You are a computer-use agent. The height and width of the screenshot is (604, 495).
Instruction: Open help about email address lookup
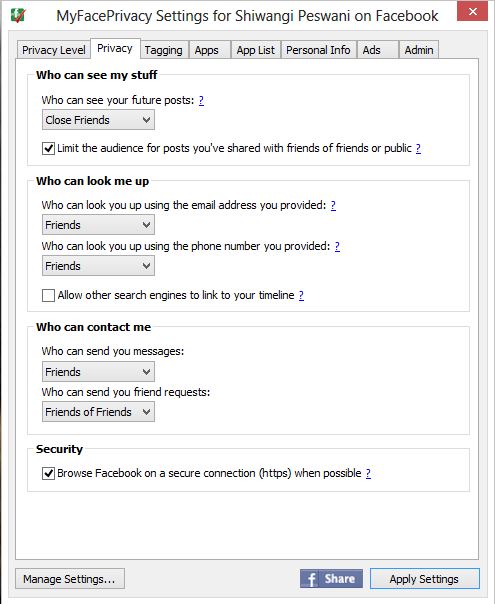click(x=333, y=205)
